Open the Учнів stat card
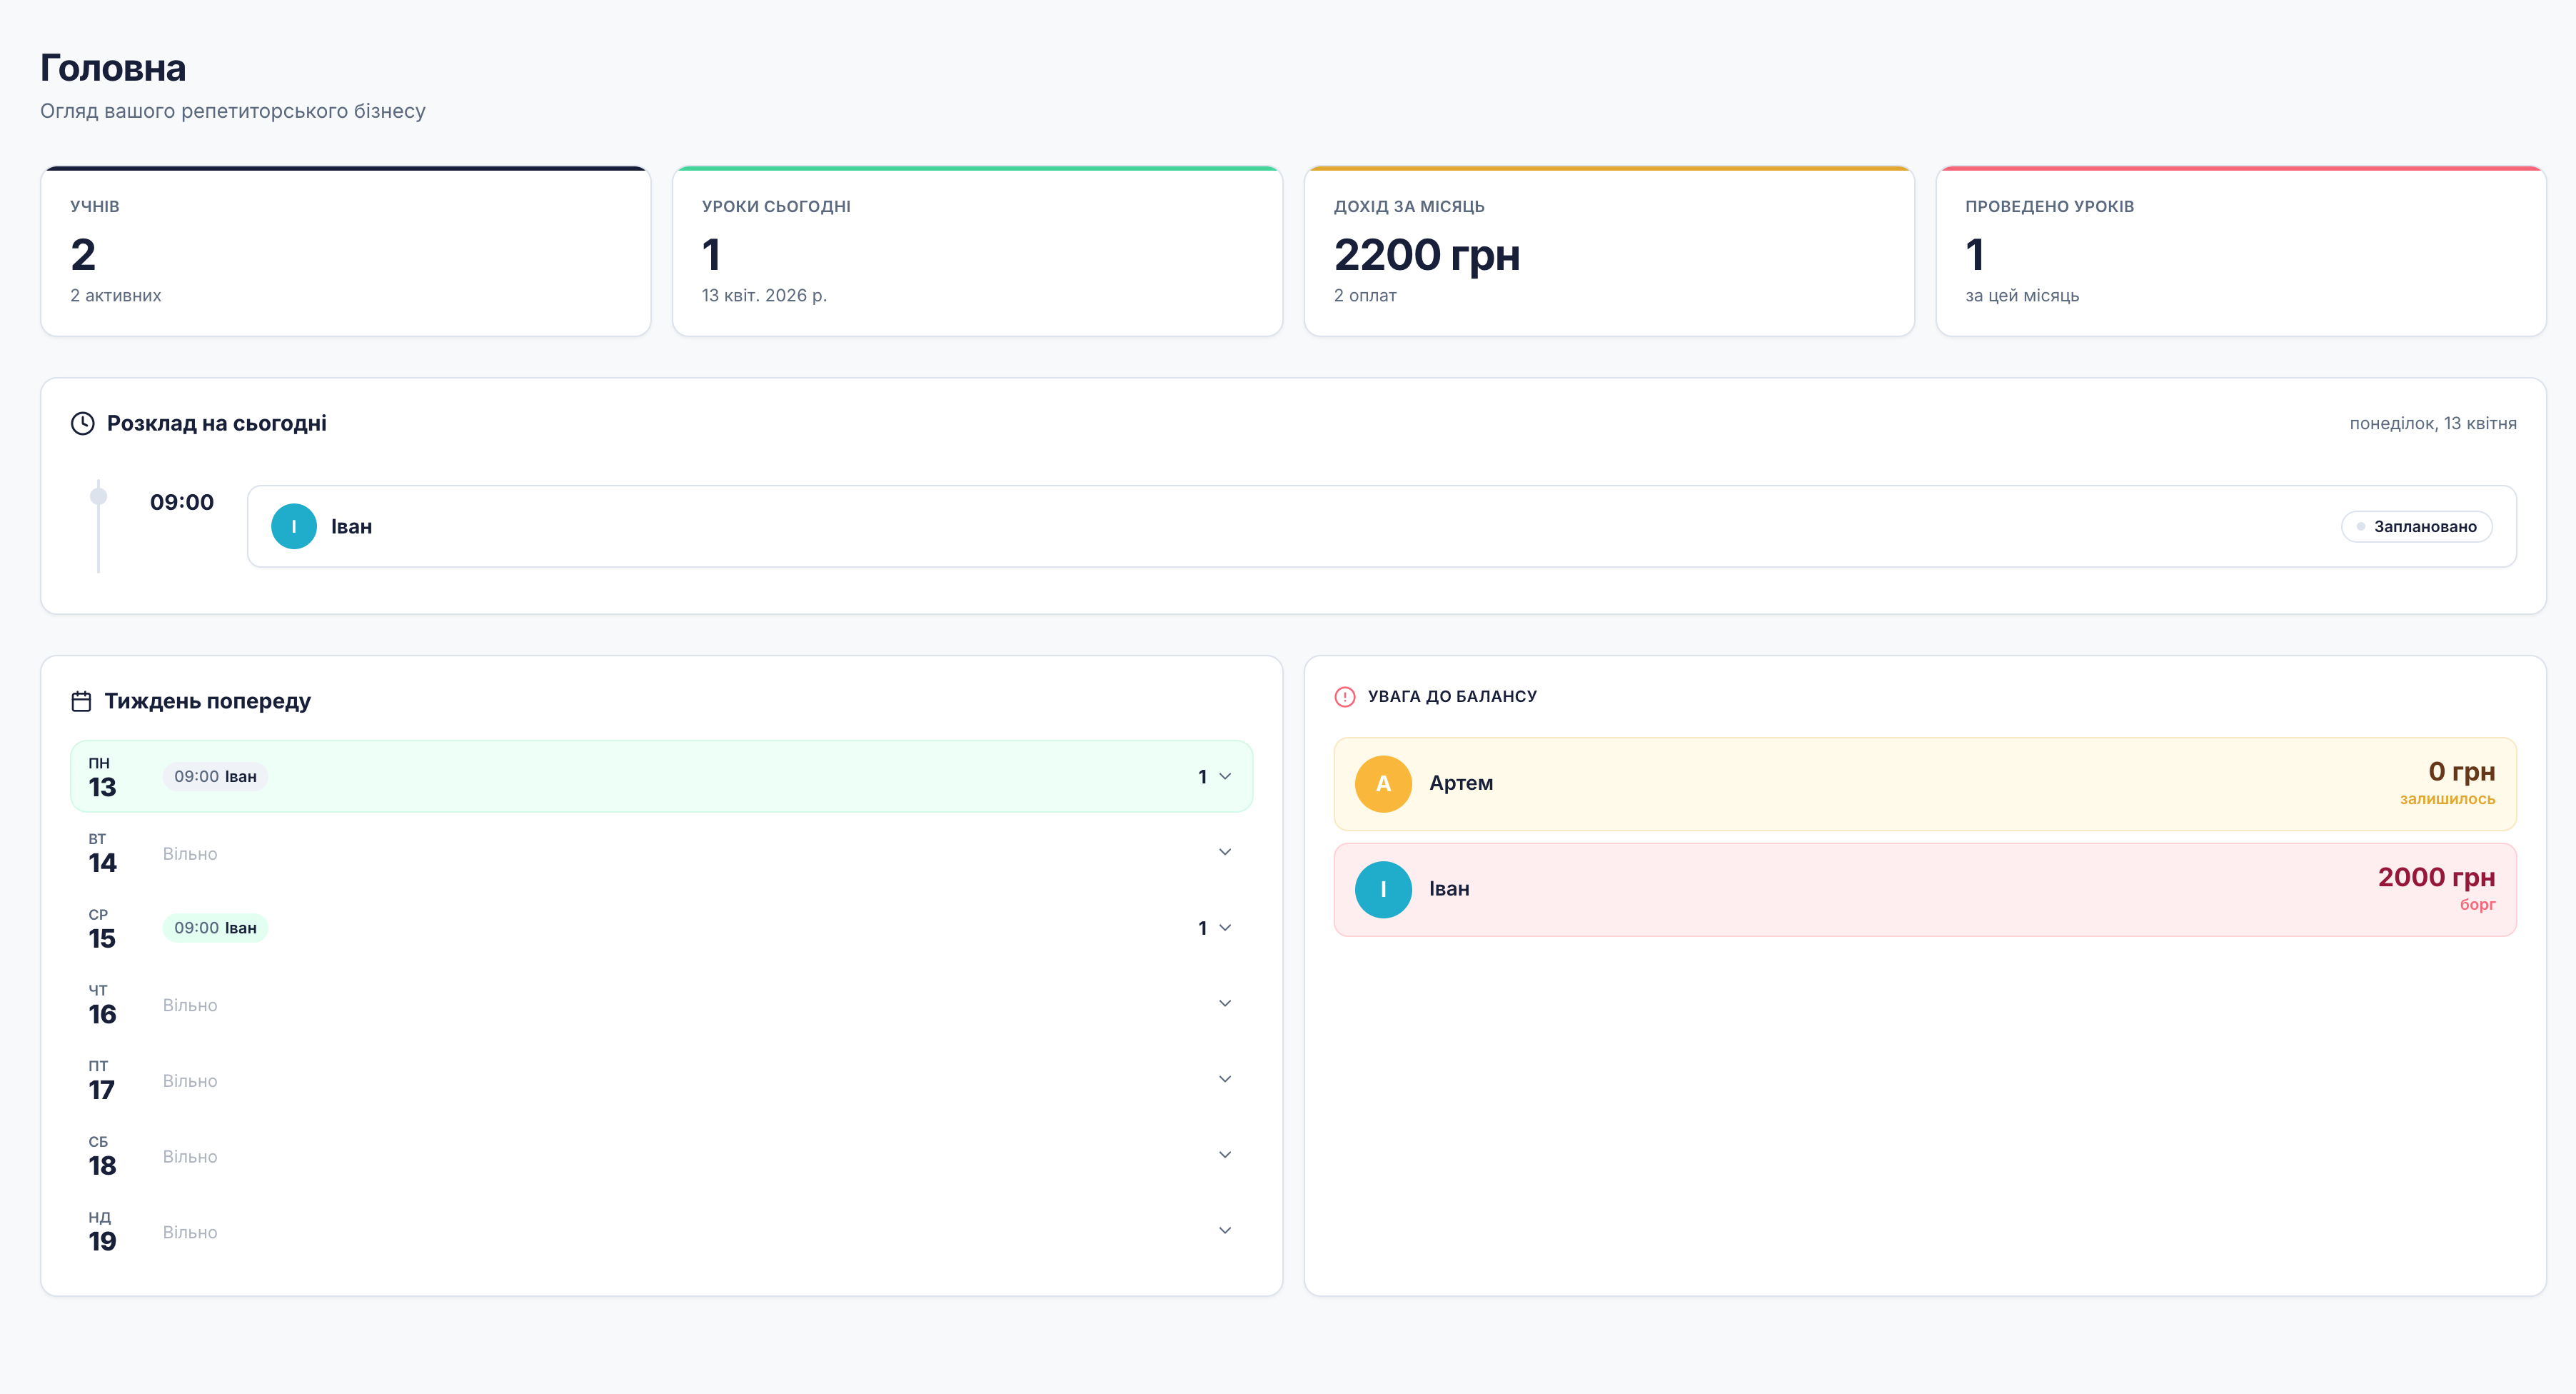 pos(345,252)
